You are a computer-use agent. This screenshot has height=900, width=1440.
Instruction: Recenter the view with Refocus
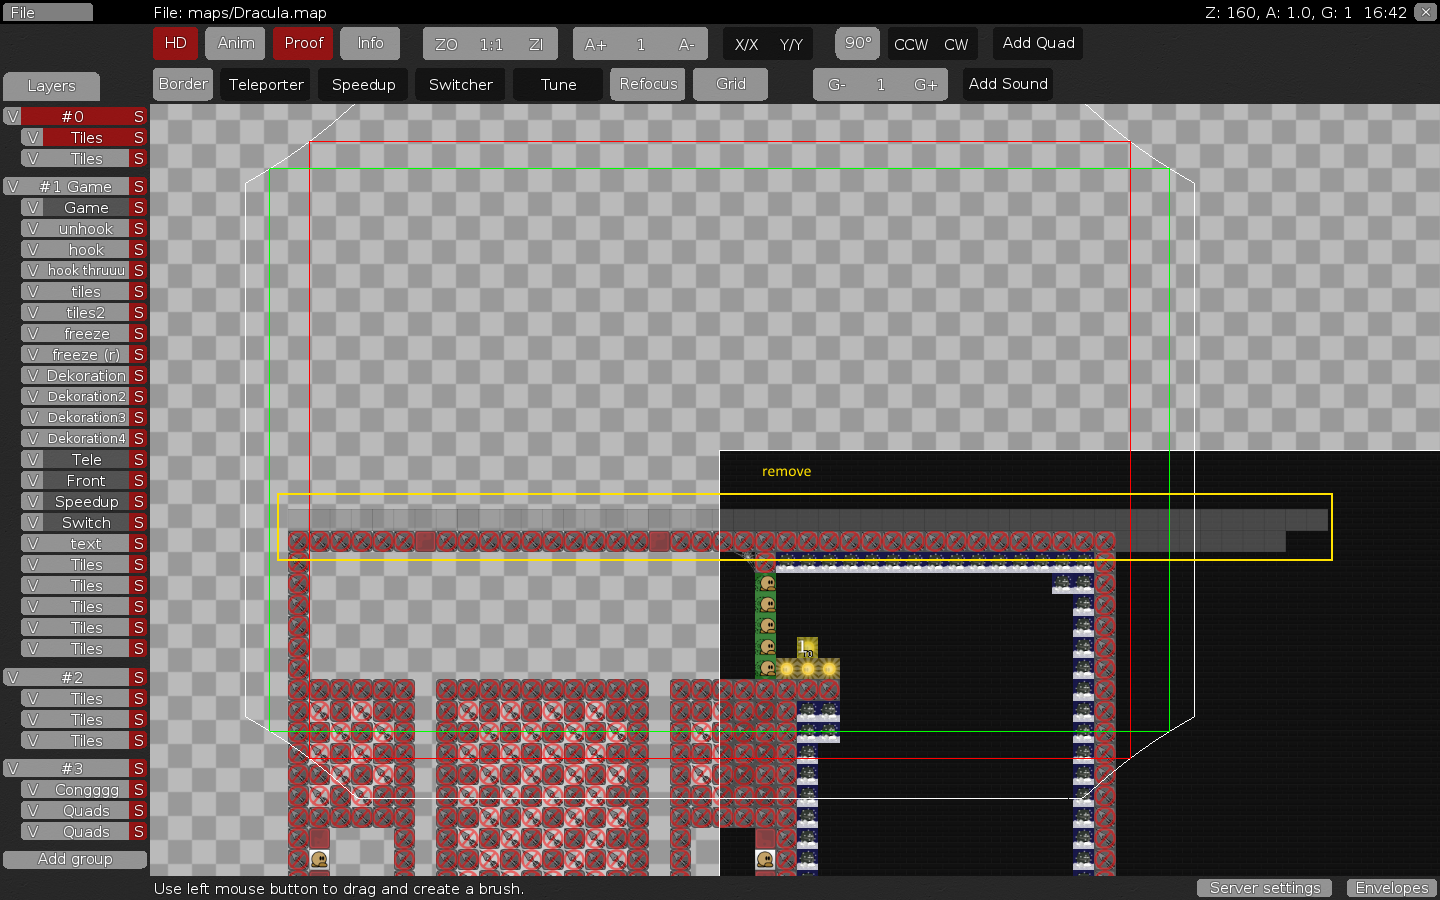click(647, 84)
